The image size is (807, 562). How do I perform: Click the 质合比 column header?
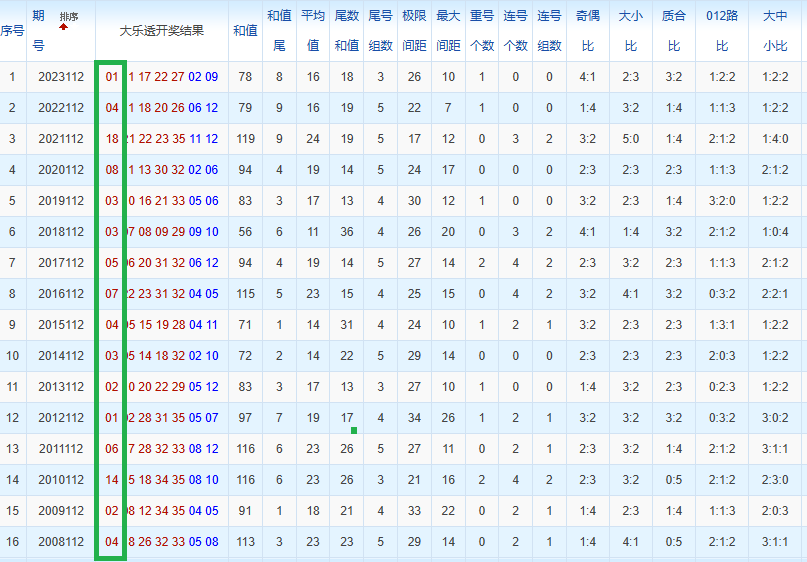674,30
